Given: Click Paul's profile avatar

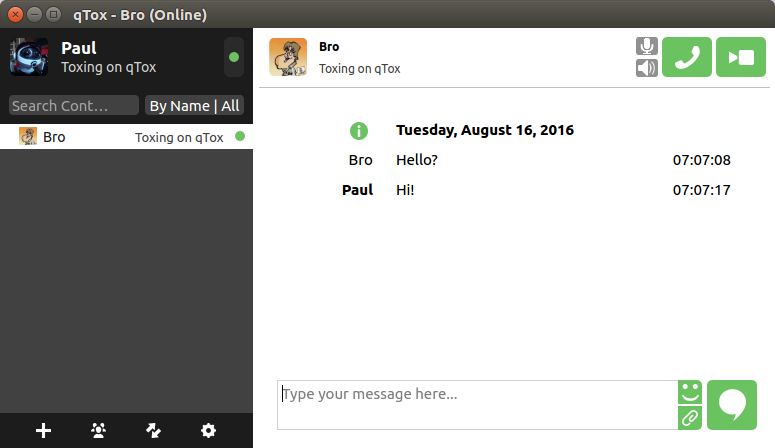Looking at the screenshot, I should (x=29, y=57).
